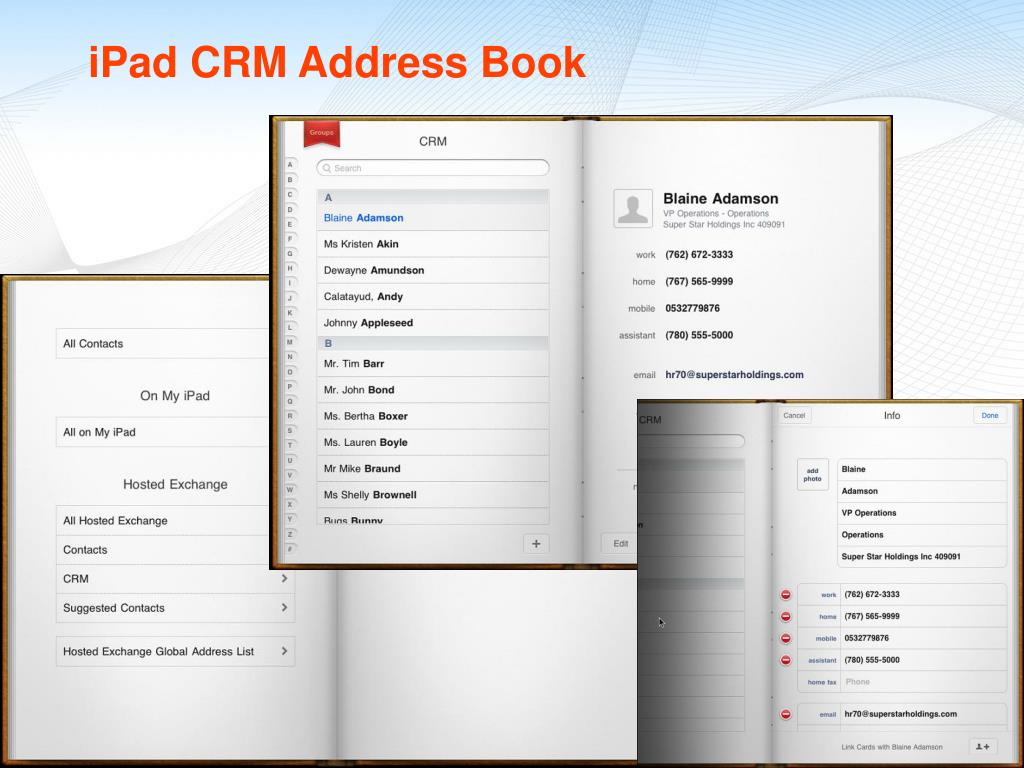Open the red Groups bookmark ribbon

[x=321, y=133]
